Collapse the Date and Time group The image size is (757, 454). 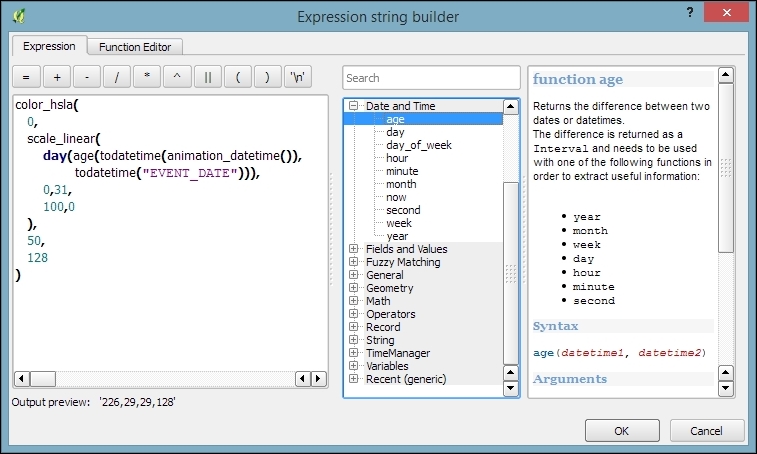coord(354,105)
